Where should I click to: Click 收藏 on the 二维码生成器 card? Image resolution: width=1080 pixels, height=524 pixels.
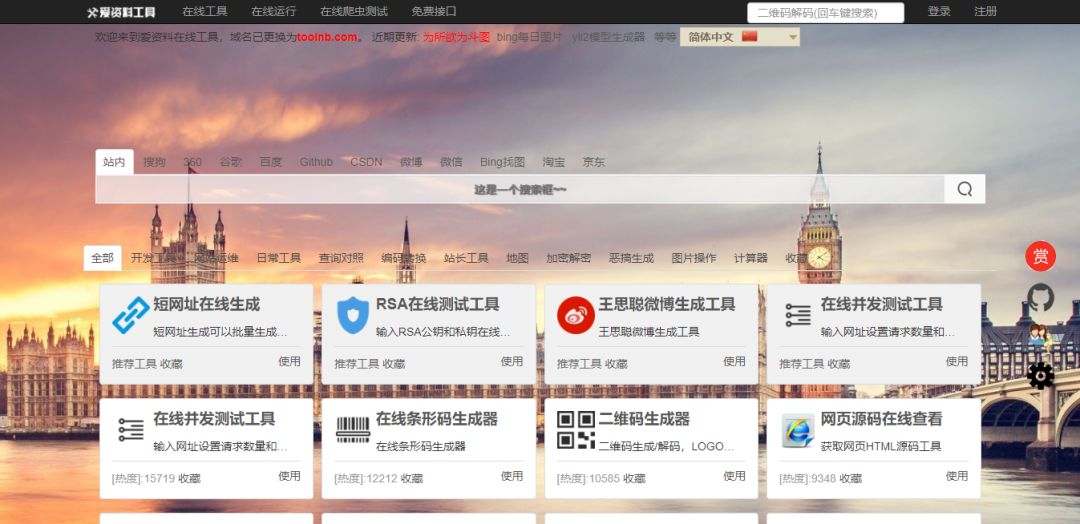click(634, 478)
